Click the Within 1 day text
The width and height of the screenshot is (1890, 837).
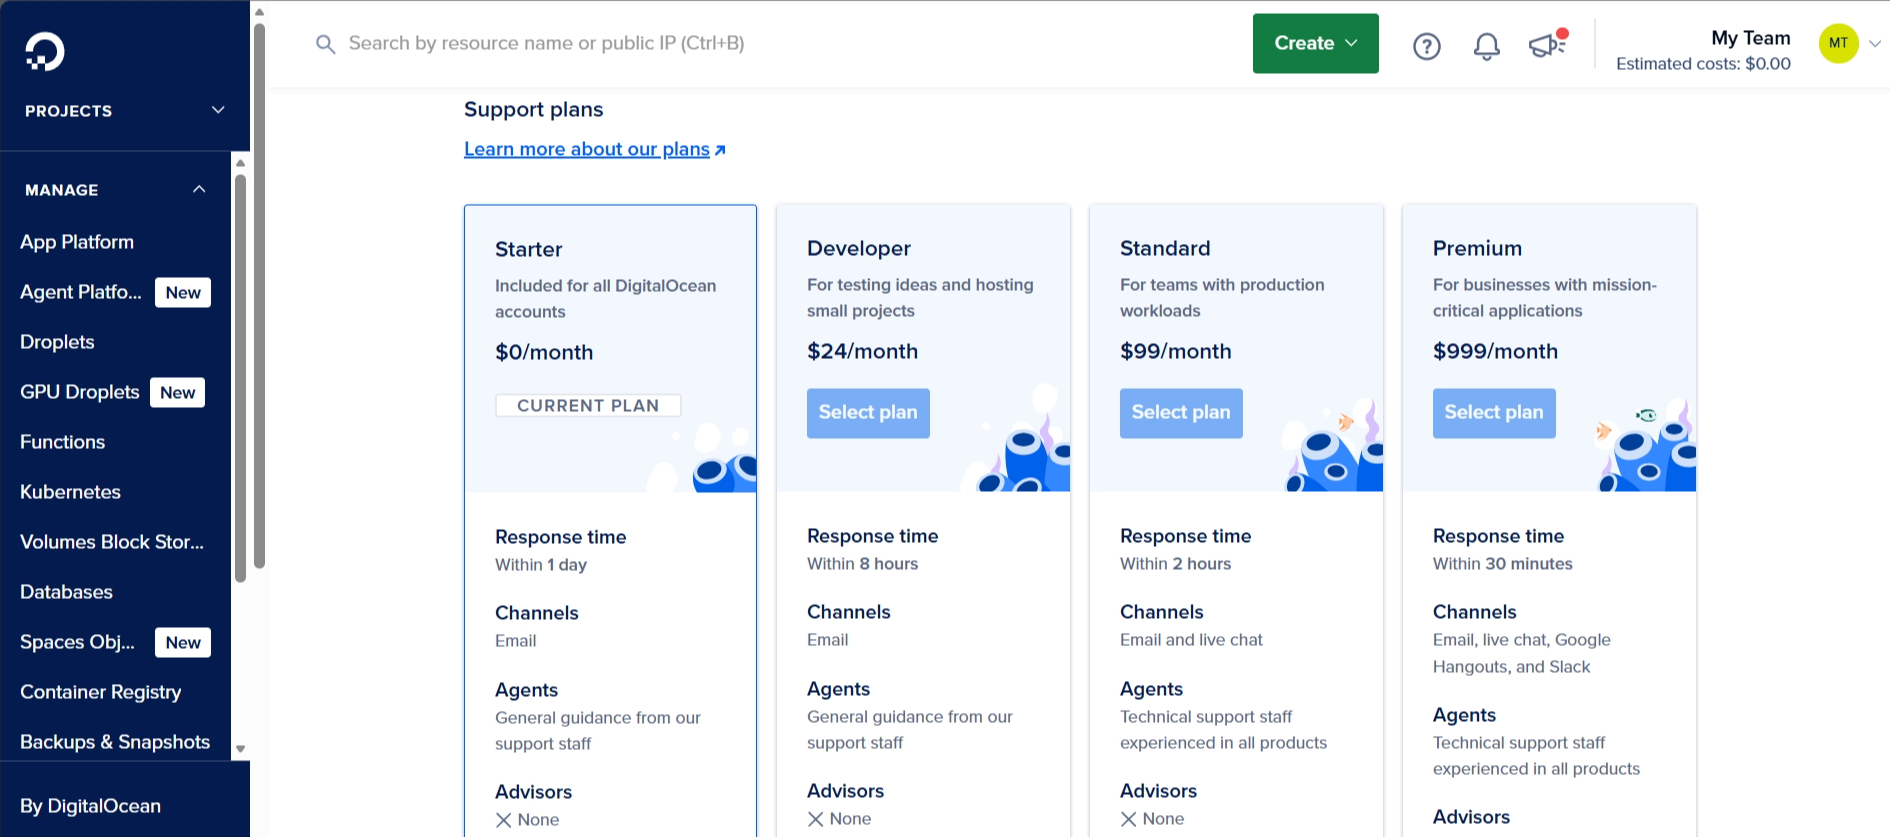pos(541,565)
